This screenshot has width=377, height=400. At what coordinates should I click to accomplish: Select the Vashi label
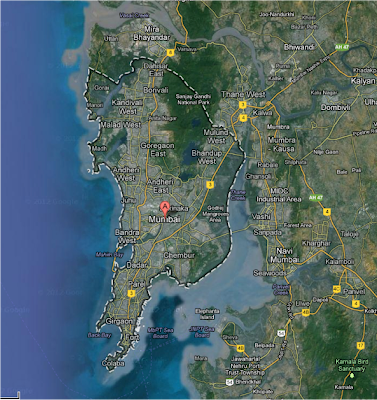coord(261,217)
